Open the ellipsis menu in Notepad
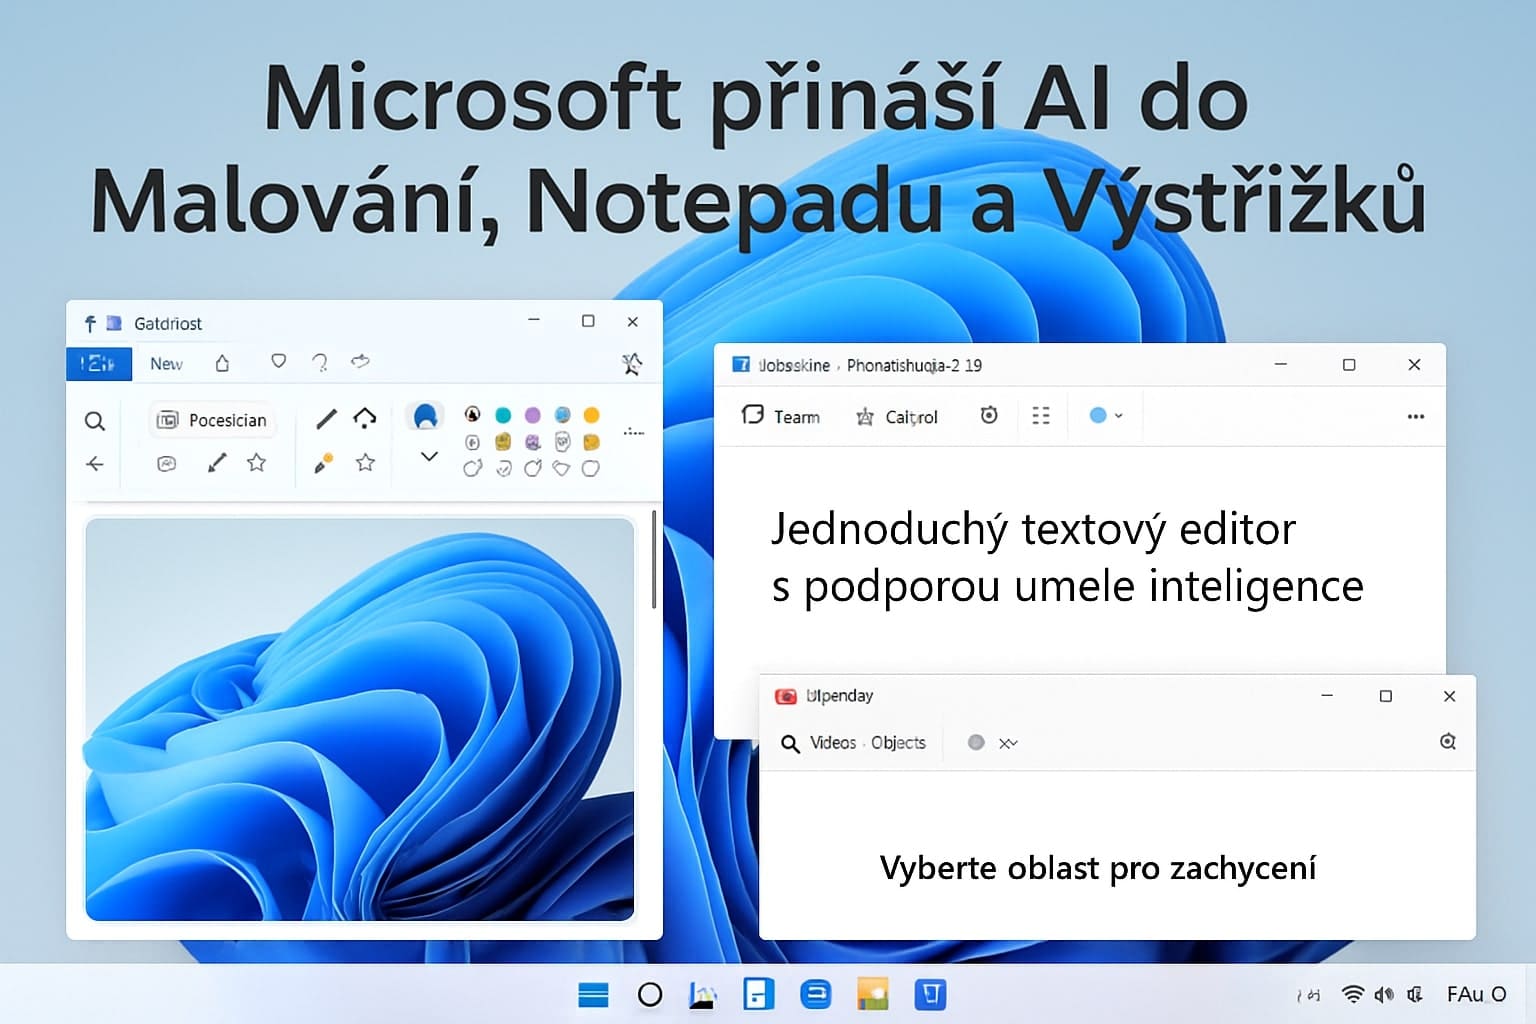1536x1024 pixels. coord(1416,416)
